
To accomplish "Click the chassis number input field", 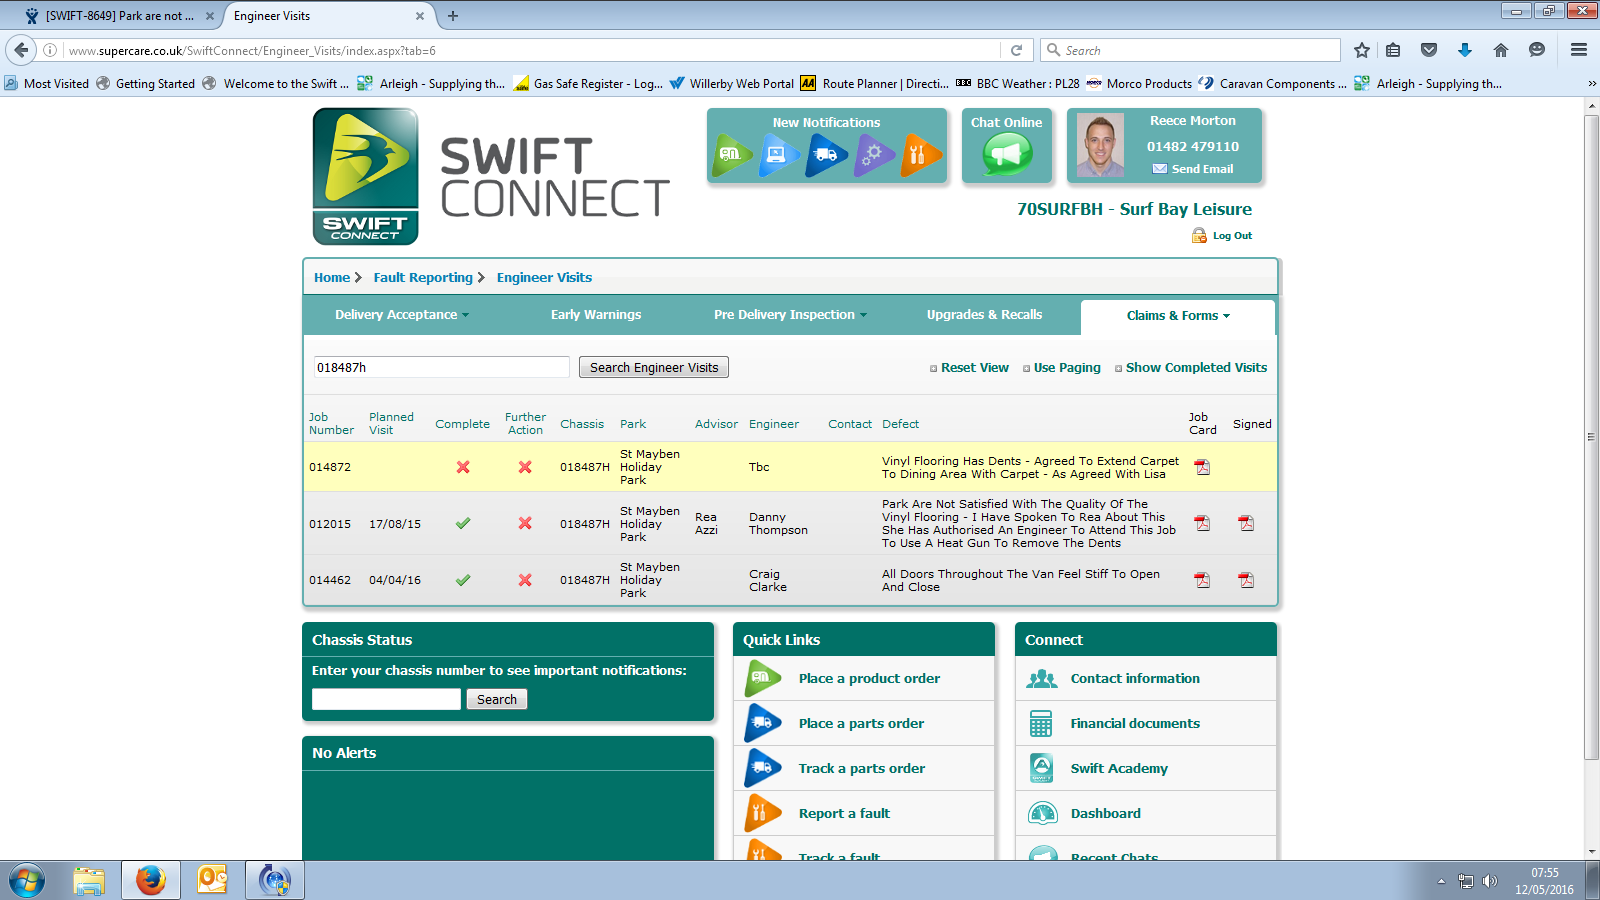I will click(x=386, y=699).
